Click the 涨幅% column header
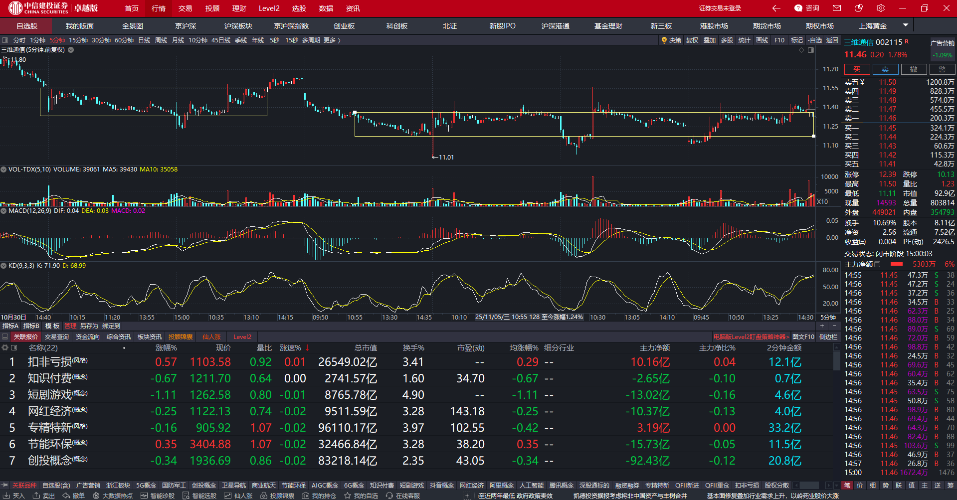Viewport: 957px width, 500px height. (x=166, y=347)
